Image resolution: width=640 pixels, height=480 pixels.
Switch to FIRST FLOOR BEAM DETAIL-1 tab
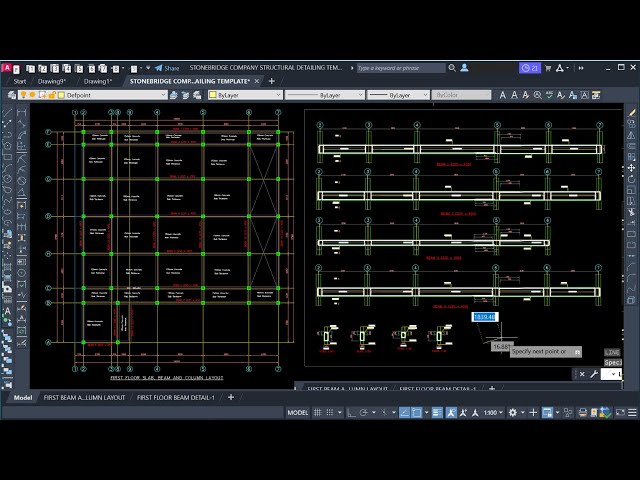tap(176, 398)
